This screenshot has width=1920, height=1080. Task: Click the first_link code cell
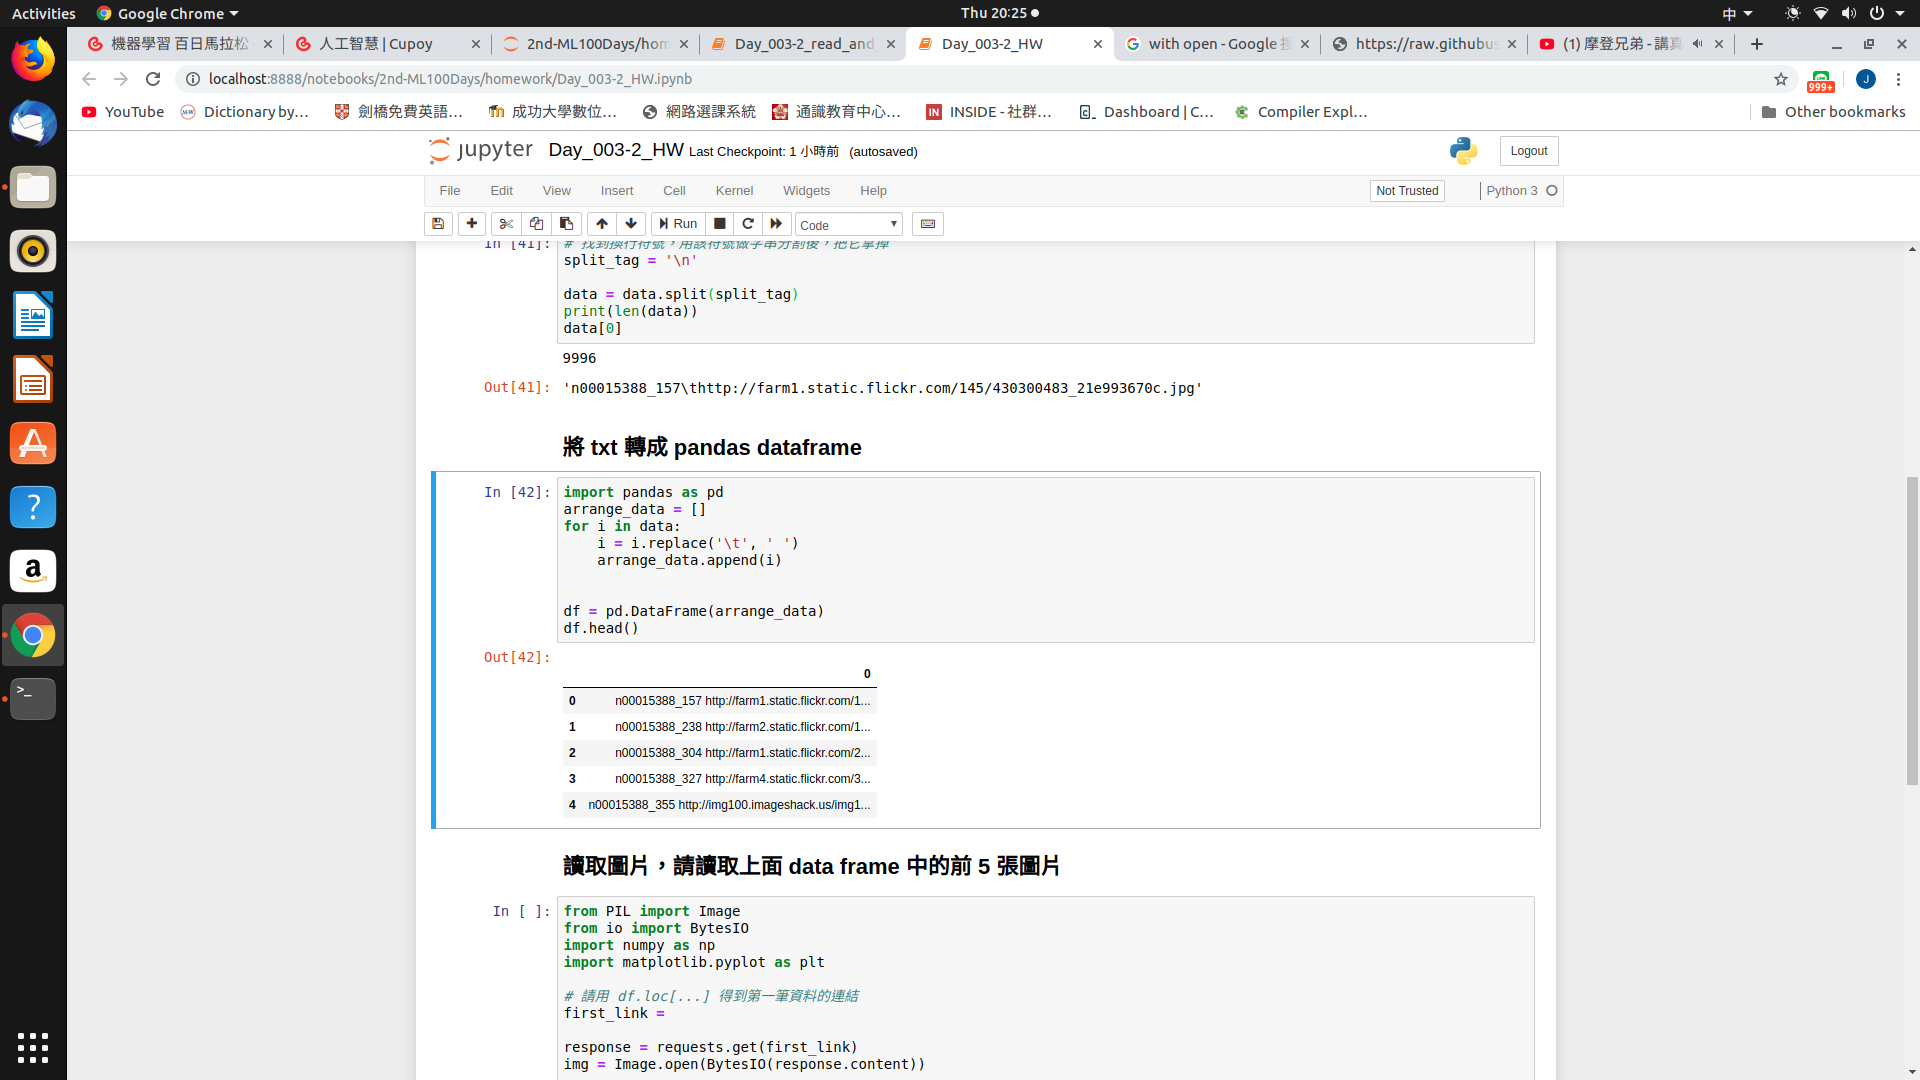pos(1045,988)
